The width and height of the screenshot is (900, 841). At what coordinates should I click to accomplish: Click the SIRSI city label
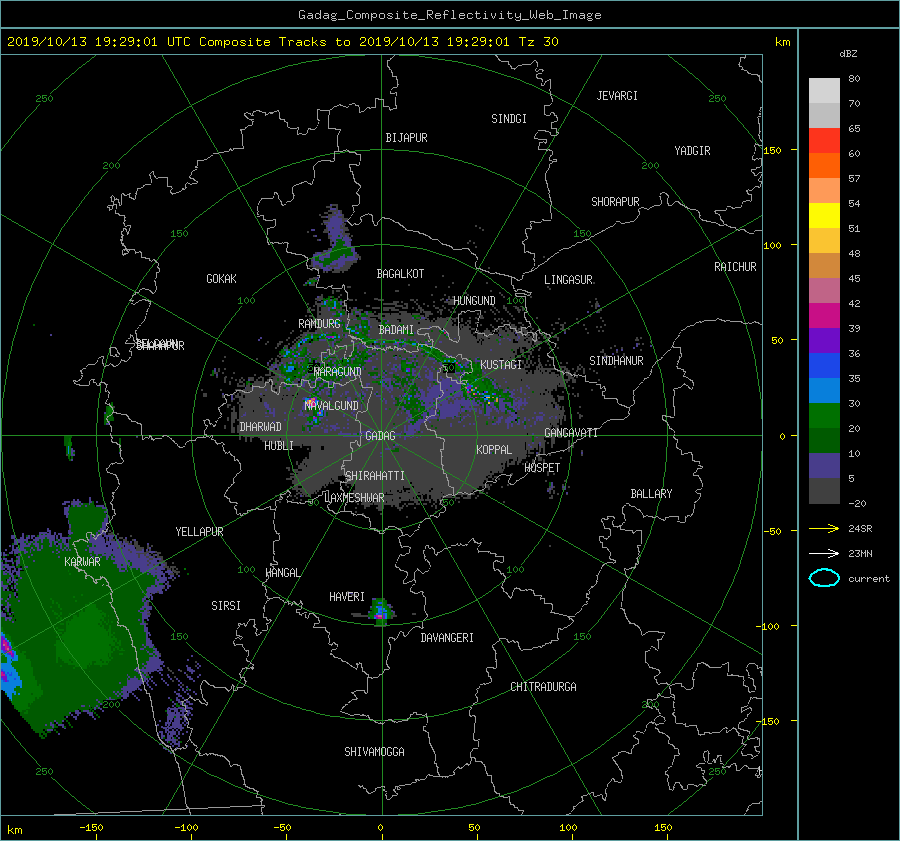226,606
